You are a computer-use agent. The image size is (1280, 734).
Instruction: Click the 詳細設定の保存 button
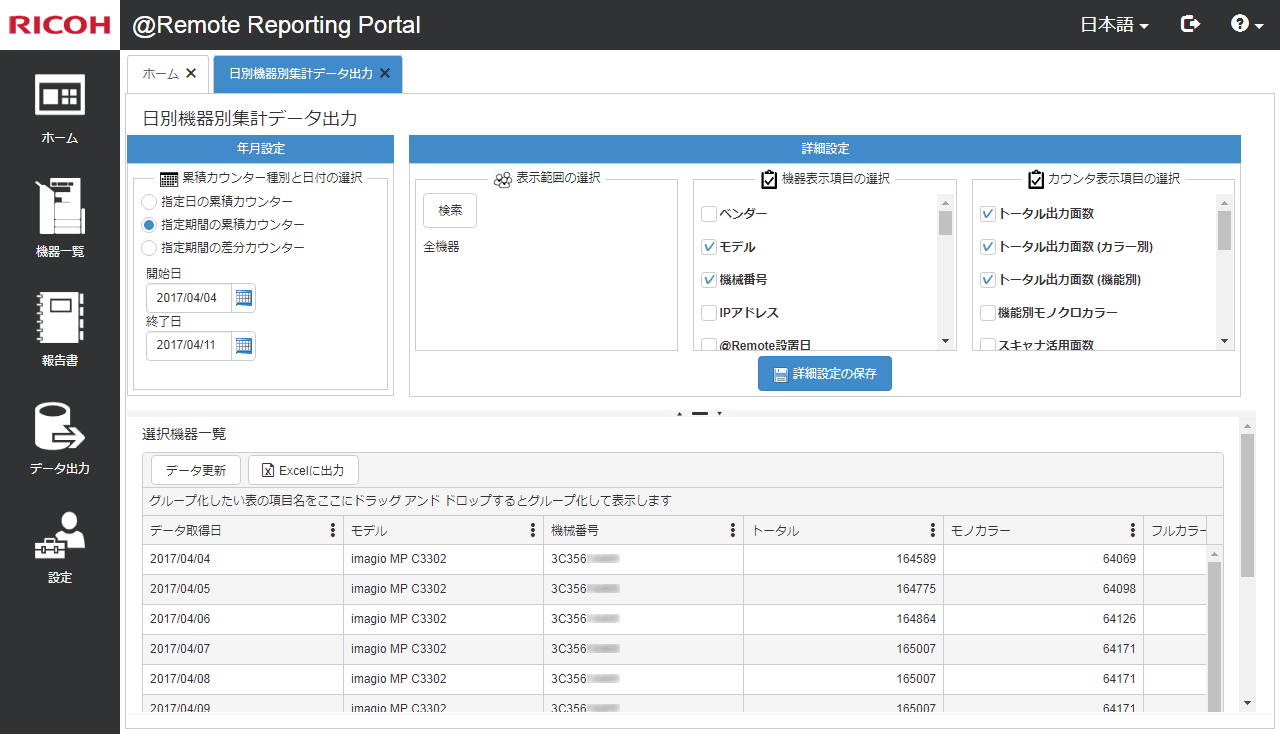824,374
